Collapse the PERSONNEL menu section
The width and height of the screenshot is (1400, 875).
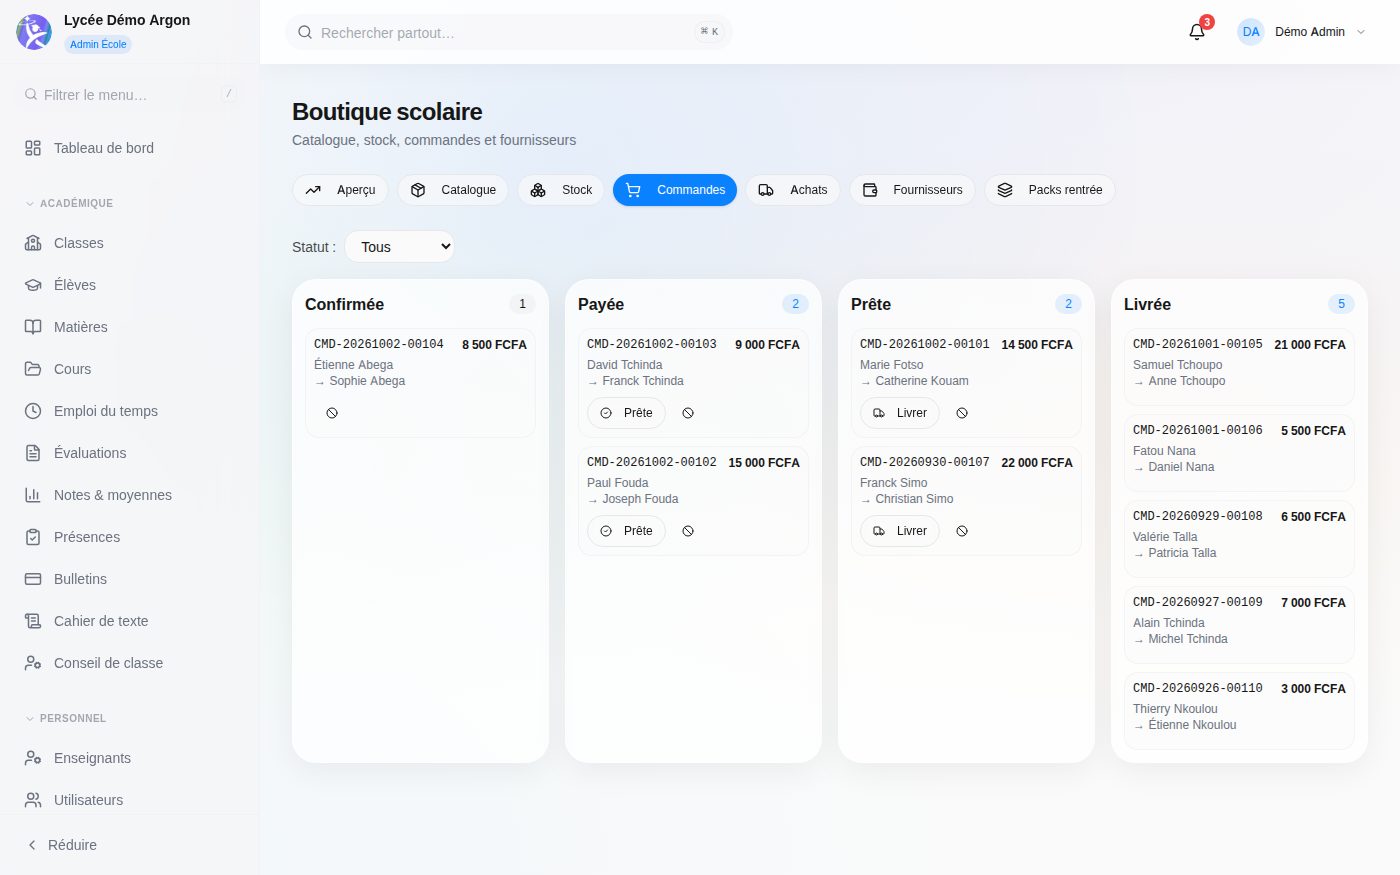point(65,718)
